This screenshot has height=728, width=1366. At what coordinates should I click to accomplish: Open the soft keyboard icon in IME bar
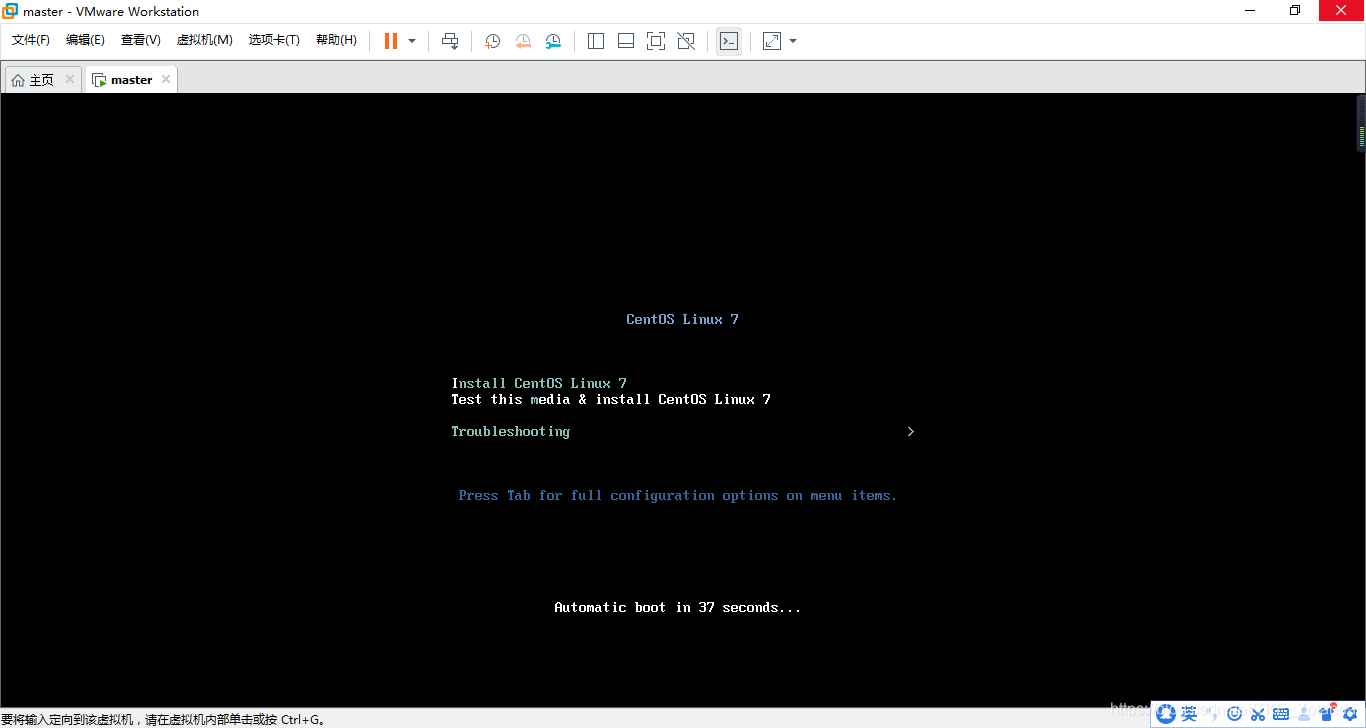click(1281, 713)
